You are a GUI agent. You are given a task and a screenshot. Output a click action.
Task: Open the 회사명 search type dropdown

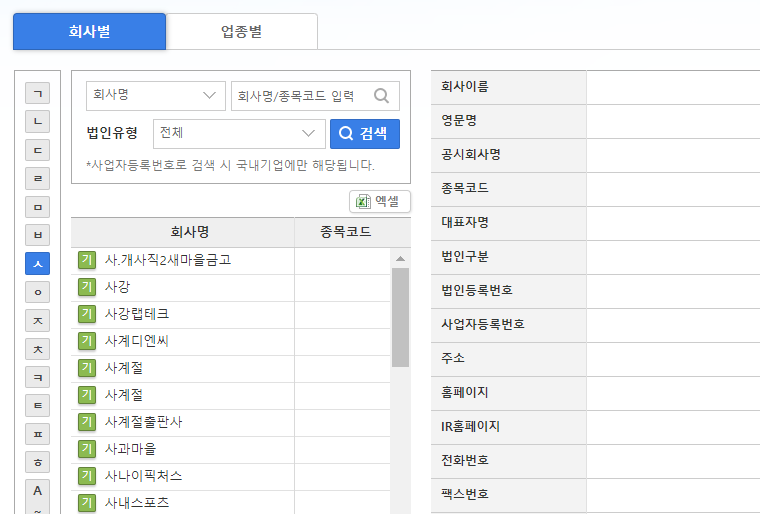coord(156,96)
